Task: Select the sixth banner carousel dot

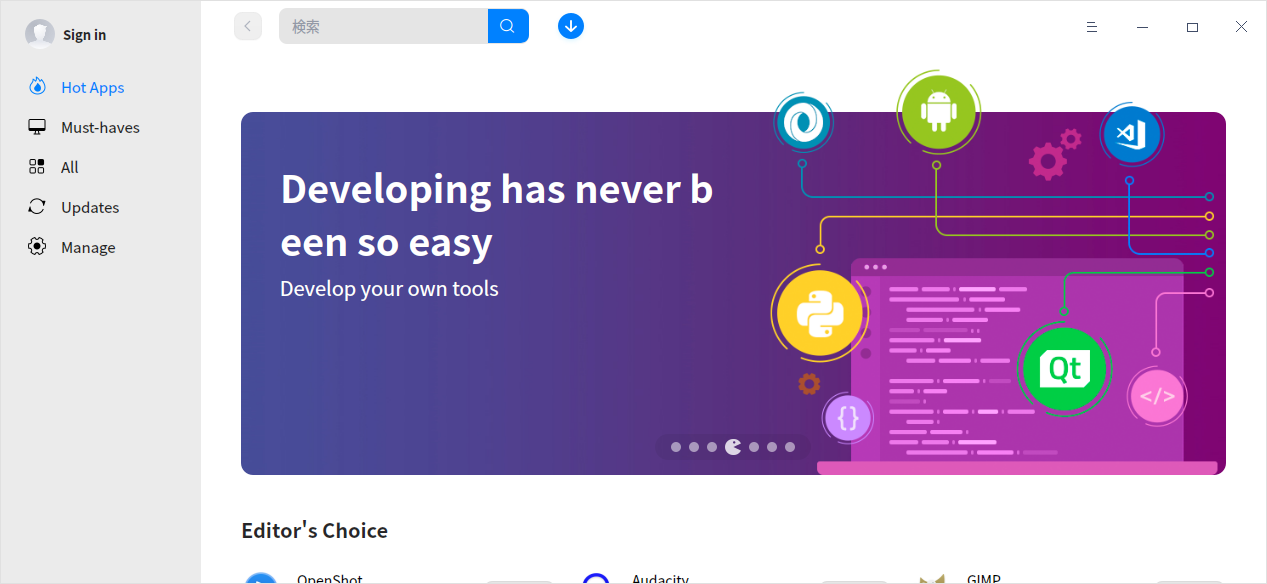Action: click(772, 447)
